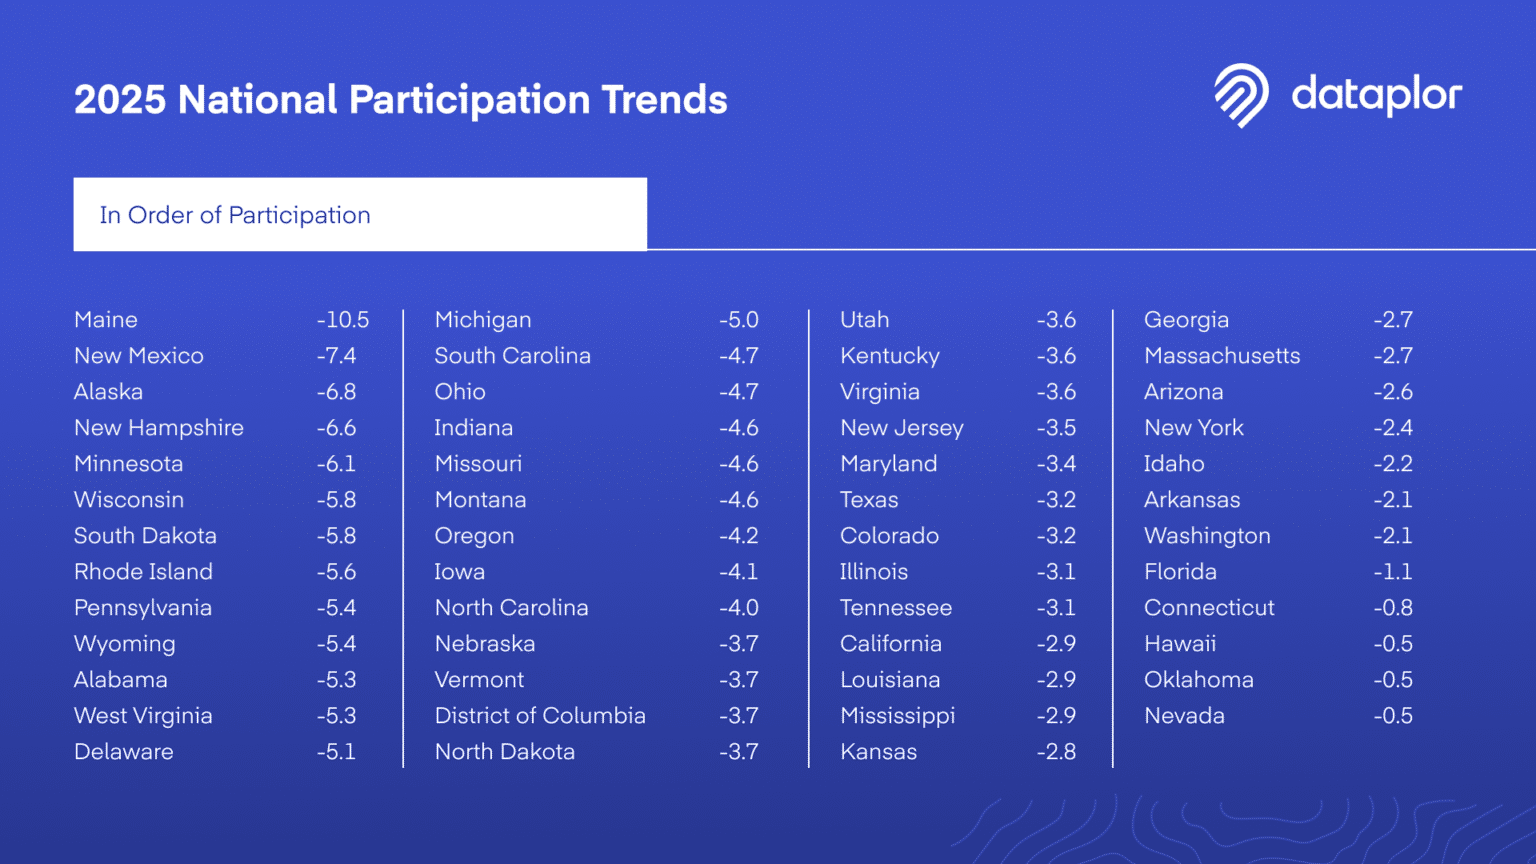1536x864 pixels.
Task: Click the Nevada entry
Action: pyautogui.click(x=1184, y=716)
